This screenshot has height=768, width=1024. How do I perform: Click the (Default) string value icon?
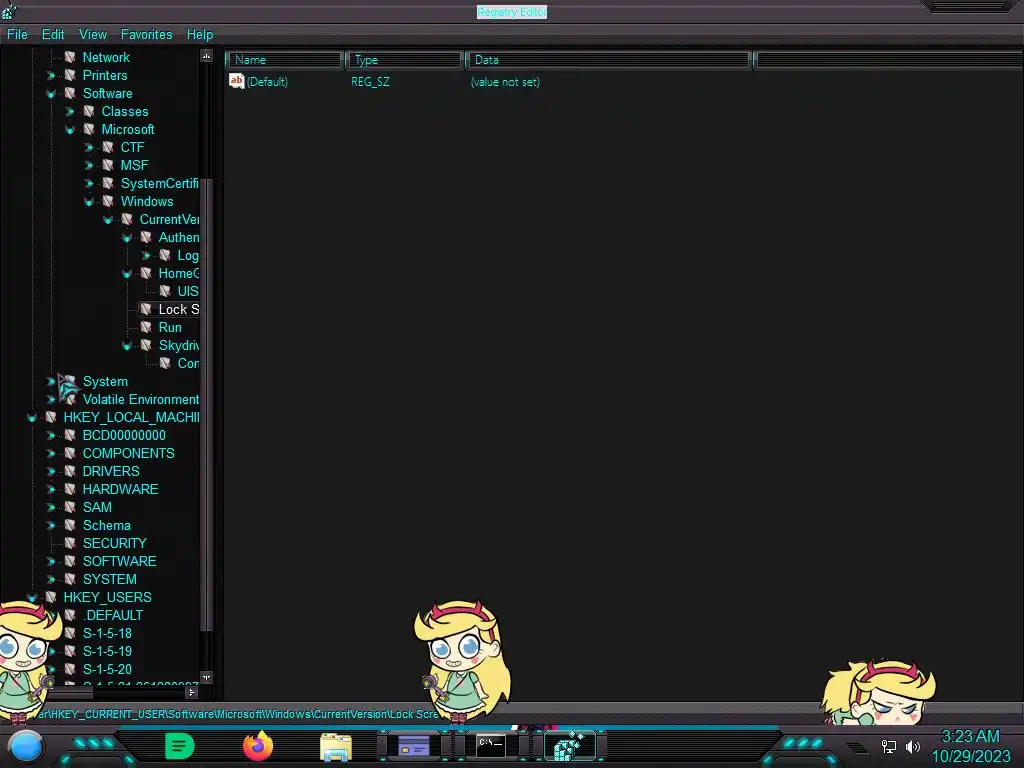(x=236, y=81)
